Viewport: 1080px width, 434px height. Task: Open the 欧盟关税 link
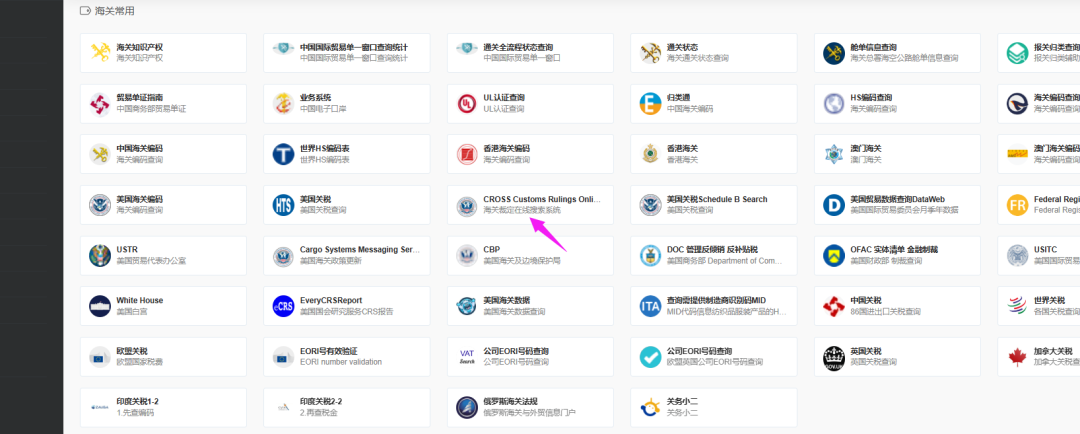click(163, 357)
